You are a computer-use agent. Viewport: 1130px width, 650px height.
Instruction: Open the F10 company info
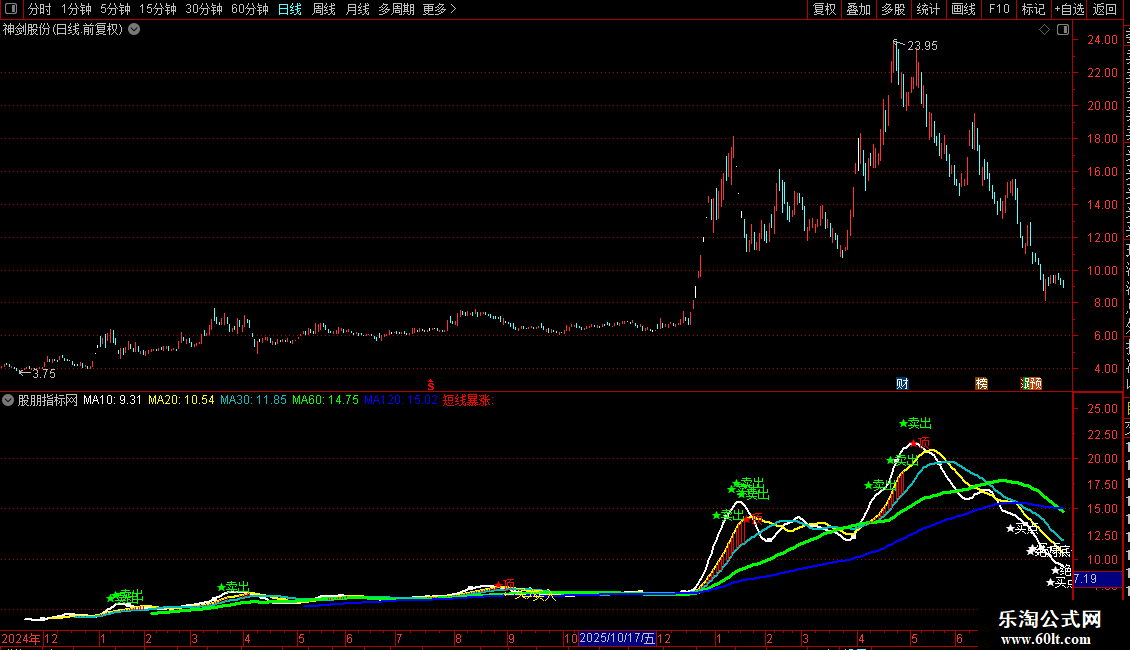[999, 9]
